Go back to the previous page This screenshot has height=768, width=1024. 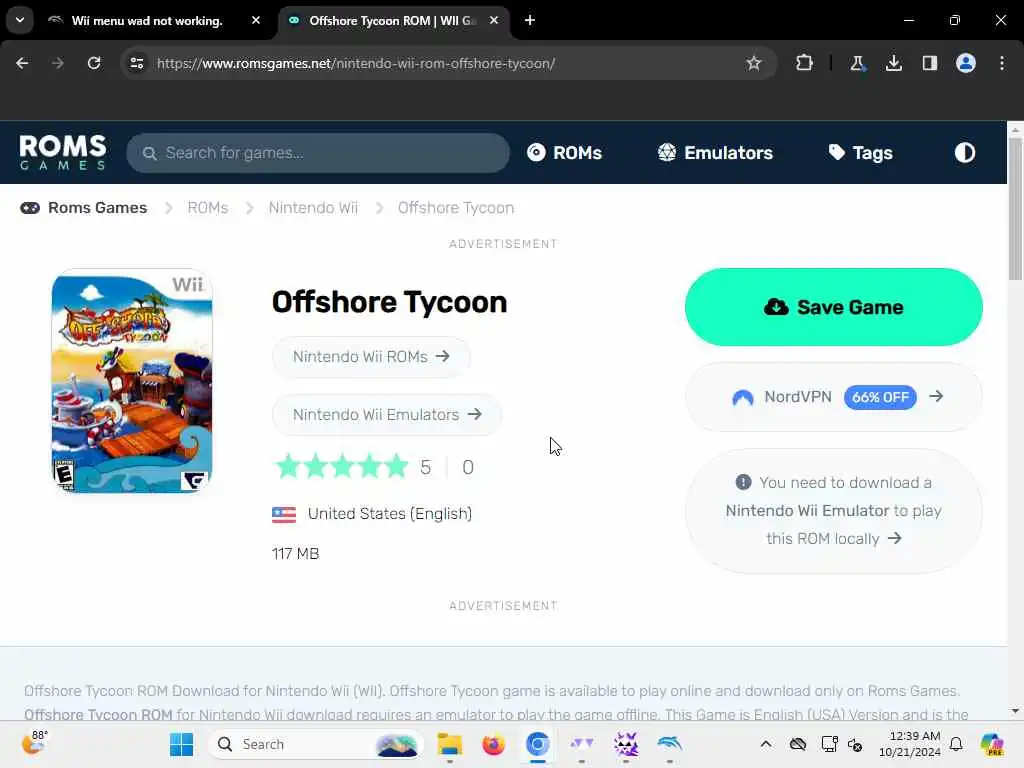[x=22, y=63]
